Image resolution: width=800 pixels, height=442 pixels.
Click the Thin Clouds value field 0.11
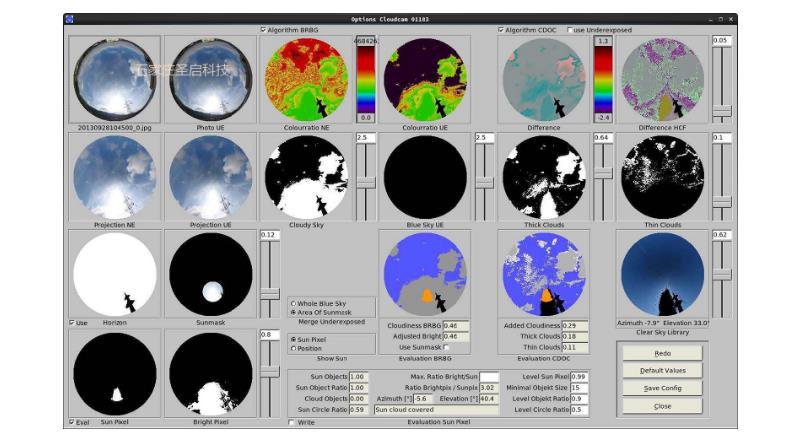click(575, 347)
